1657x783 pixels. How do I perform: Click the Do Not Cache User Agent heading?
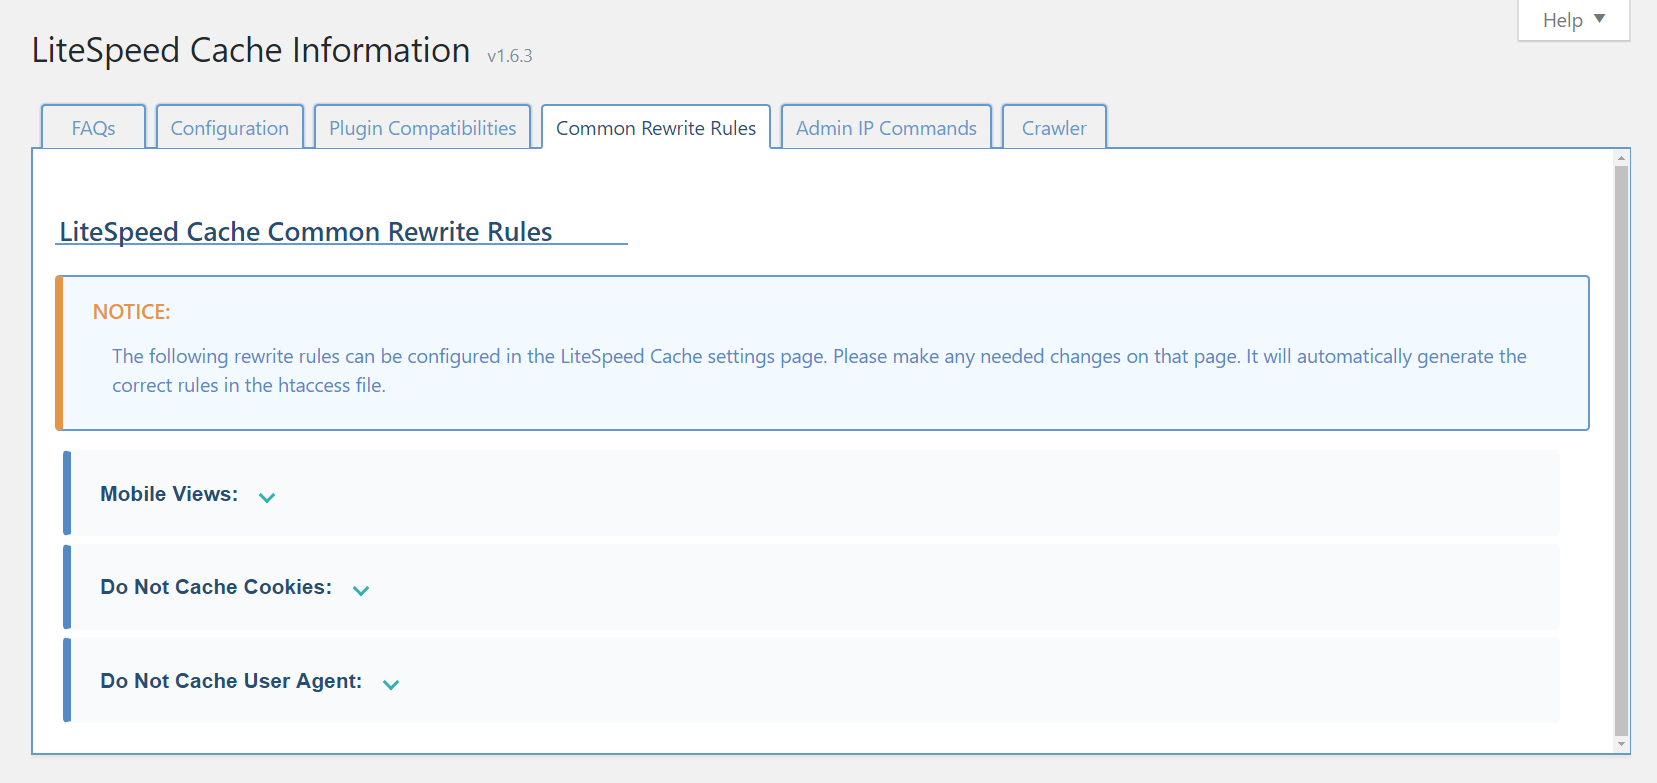click(x=231, y=681)
